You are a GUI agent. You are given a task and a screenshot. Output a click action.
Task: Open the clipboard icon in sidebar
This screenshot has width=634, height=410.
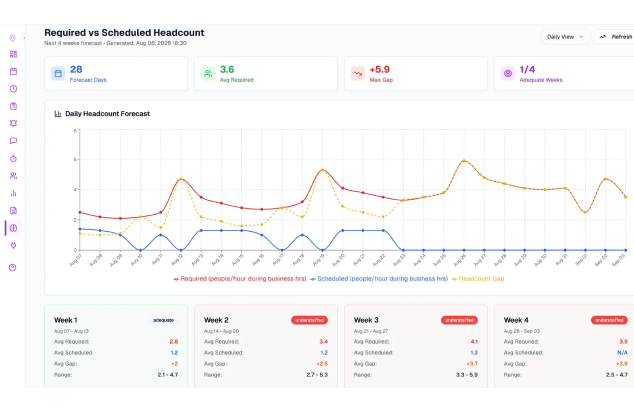pyautogui.click(x=13, y=106)
